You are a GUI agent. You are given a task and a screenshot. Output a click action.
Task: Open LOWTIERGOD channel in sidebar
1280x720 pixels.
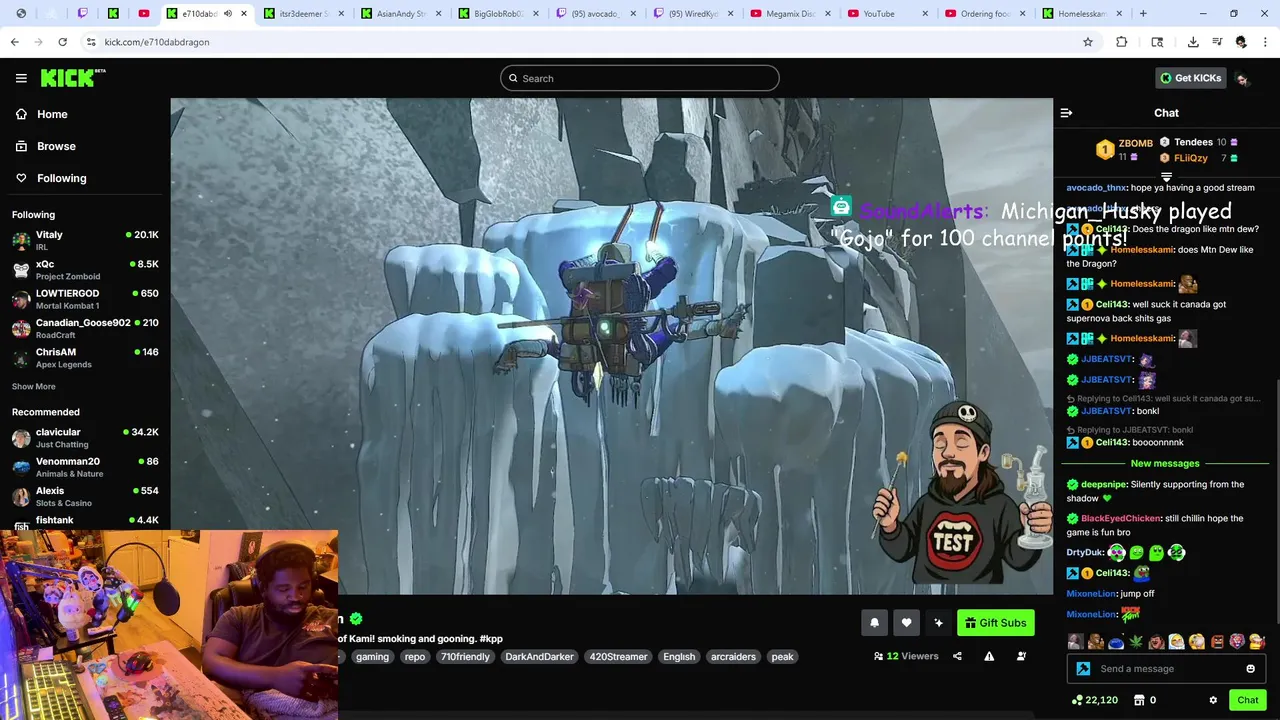coord(85,299)
